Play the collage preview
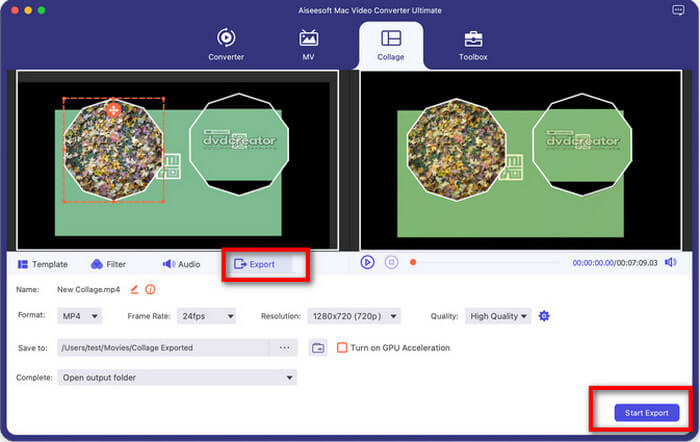The width and height of the screenshot is (700, 442). click(367, 262)
